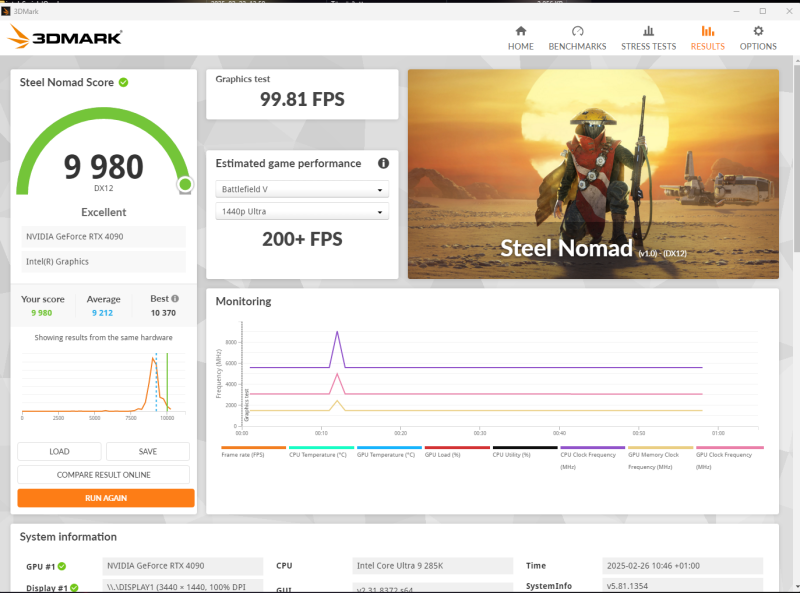Click the 99.81 FPS graphics test result

tap(302, 99)
